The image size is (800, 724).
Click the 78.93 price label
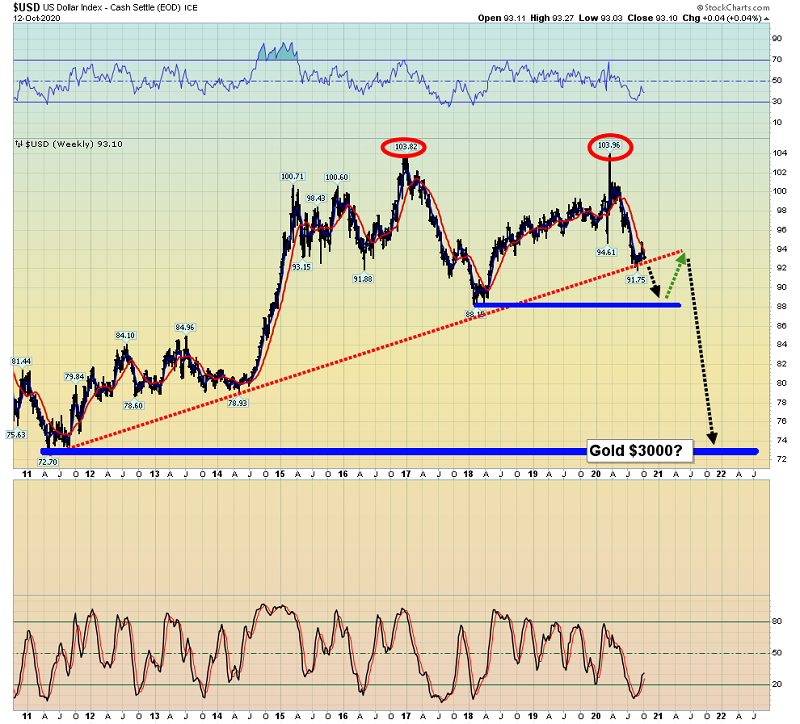[236, 401]
